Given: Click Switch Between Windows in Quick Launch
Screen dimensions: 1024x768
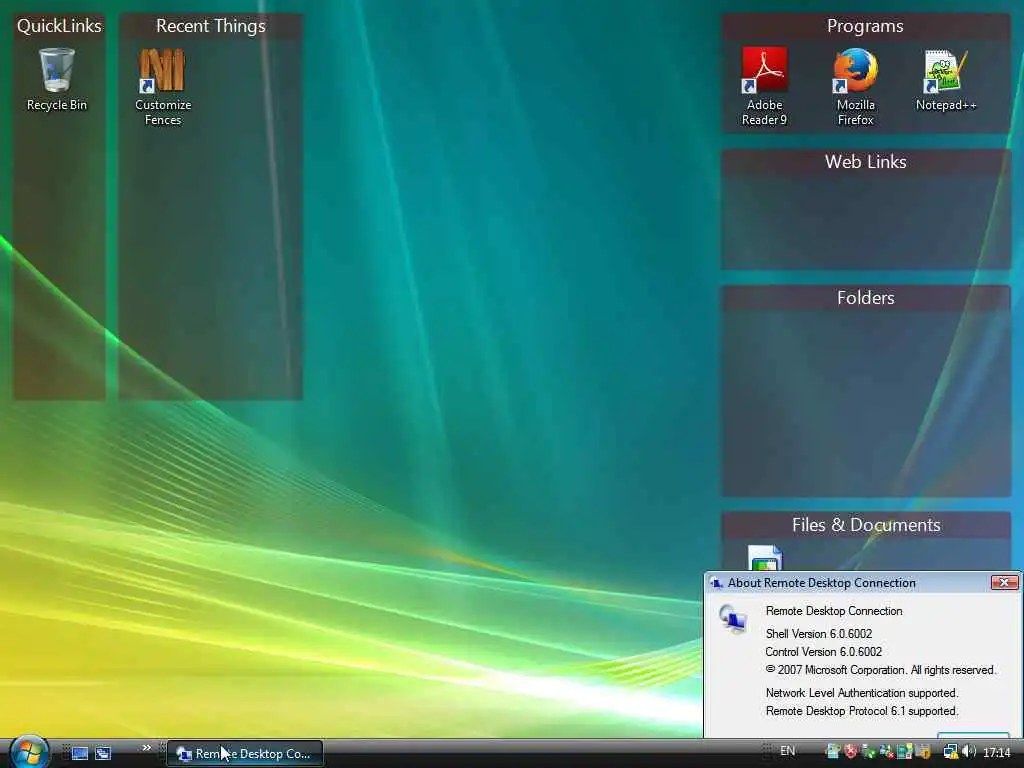Looking at the screenshot, I should point(103,753).
